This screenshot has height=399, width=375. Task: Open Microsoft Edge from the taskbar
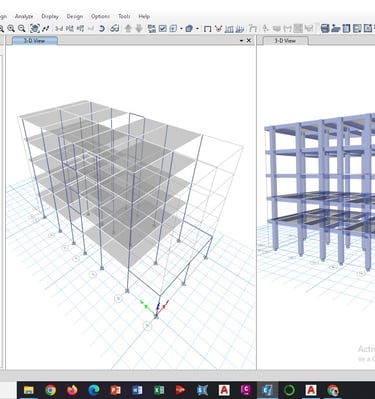coord(94,390)
